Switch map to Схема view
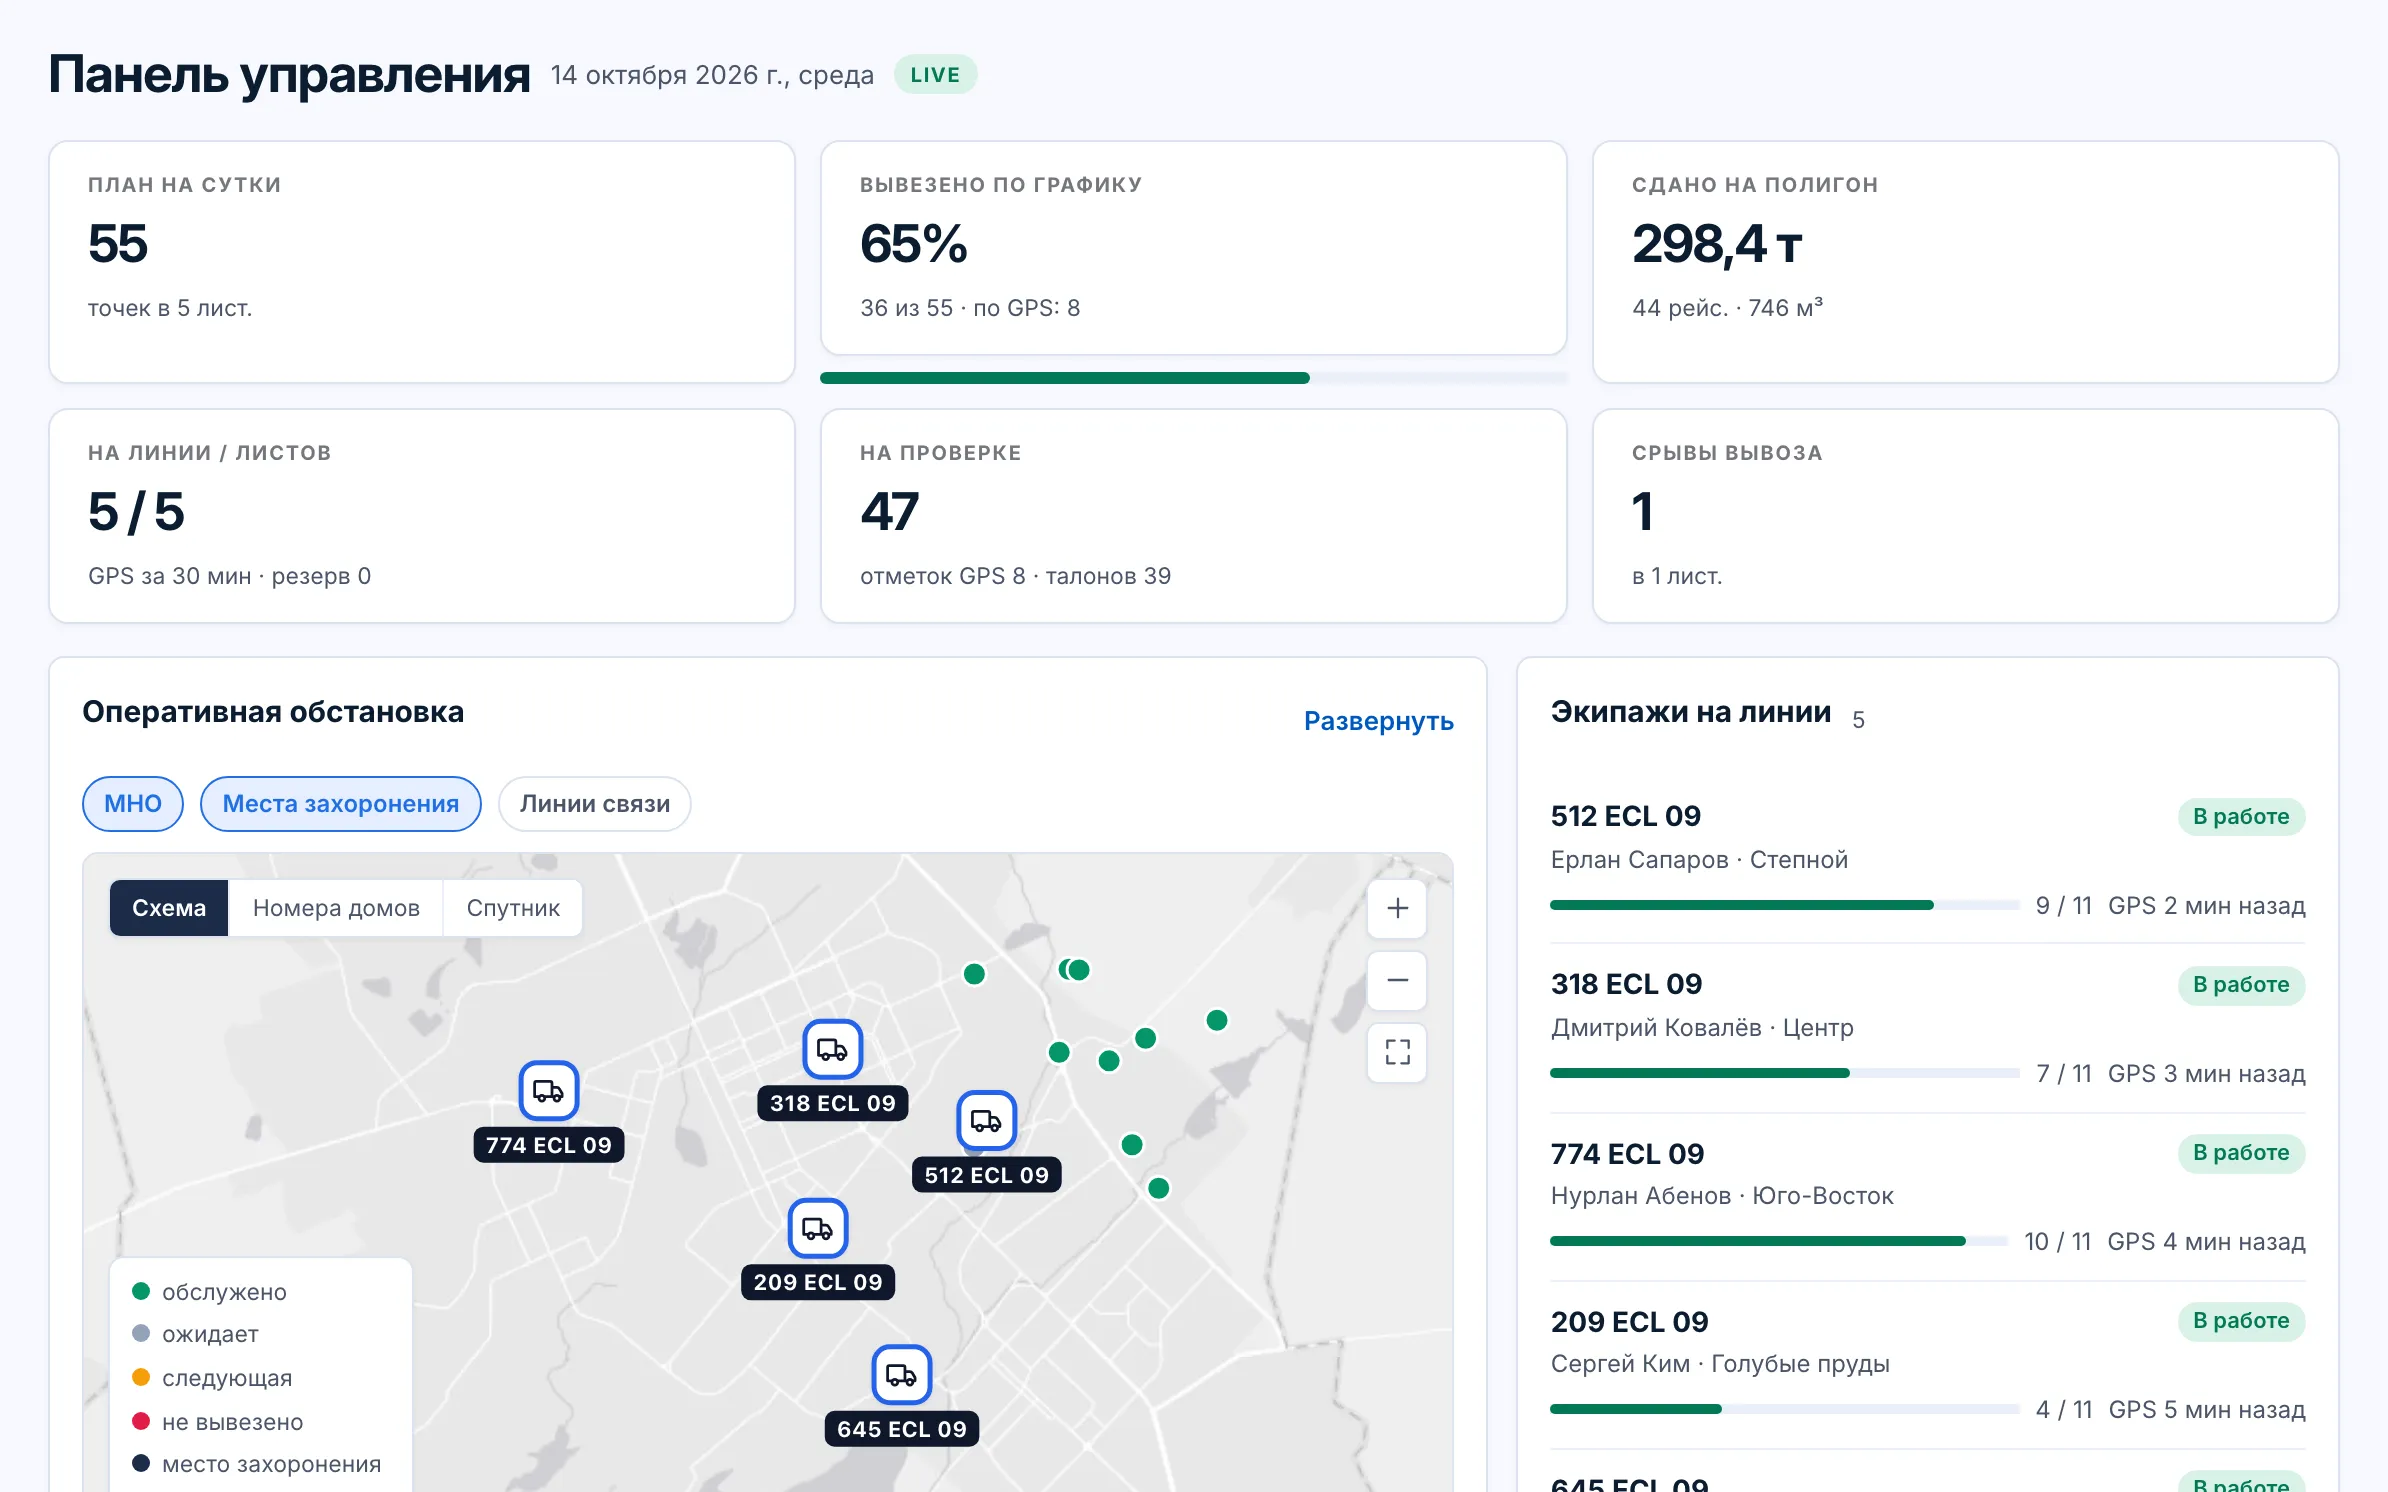 pos(169,908)
